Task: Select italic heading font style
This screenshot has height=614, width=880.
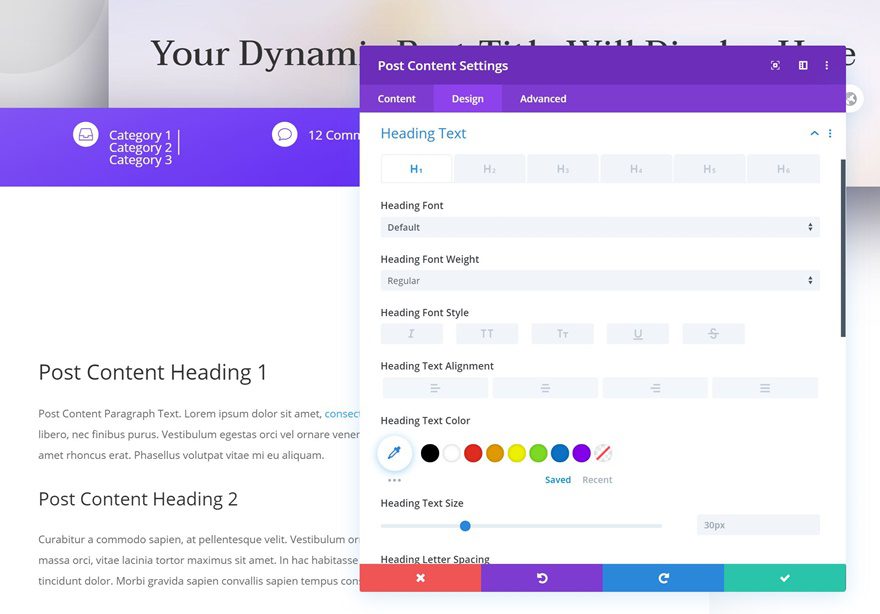Action: [x=411, y=332]
